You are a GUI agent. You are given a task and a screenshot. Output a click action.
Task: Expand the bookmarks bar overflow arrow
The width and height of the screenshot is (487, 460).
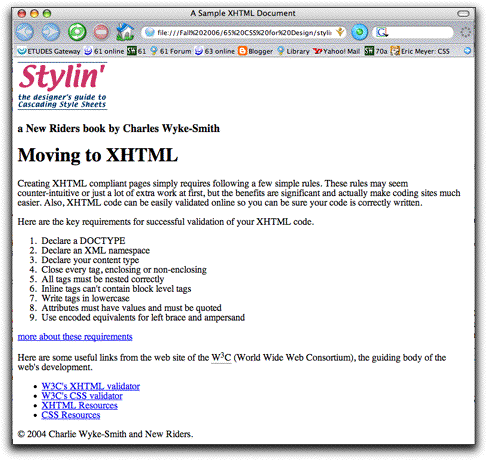click(x=467, y=51)
